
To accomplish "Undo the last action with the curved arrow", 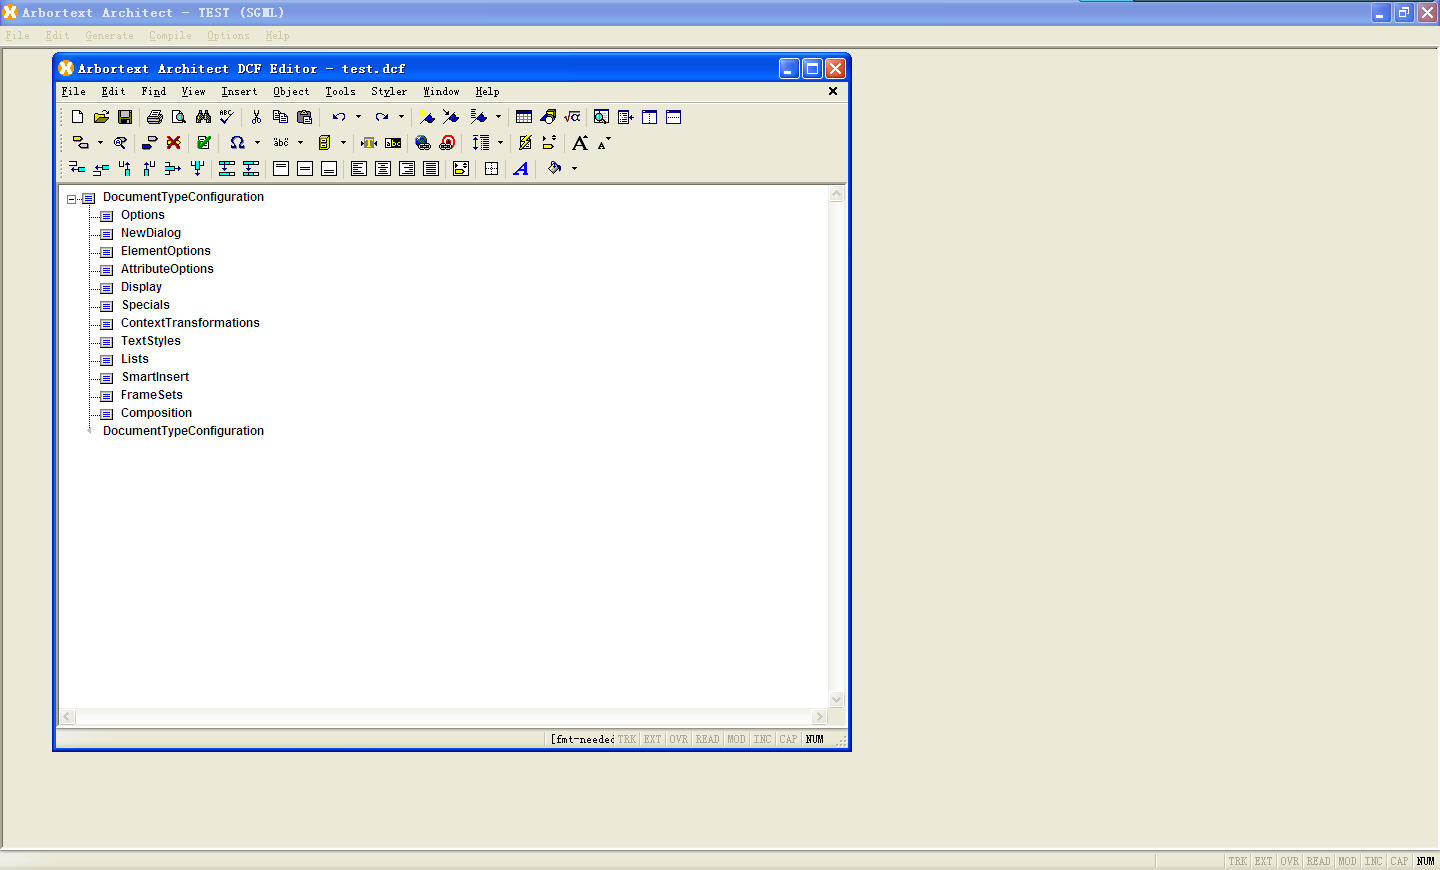I will click(x=339, y=117).
